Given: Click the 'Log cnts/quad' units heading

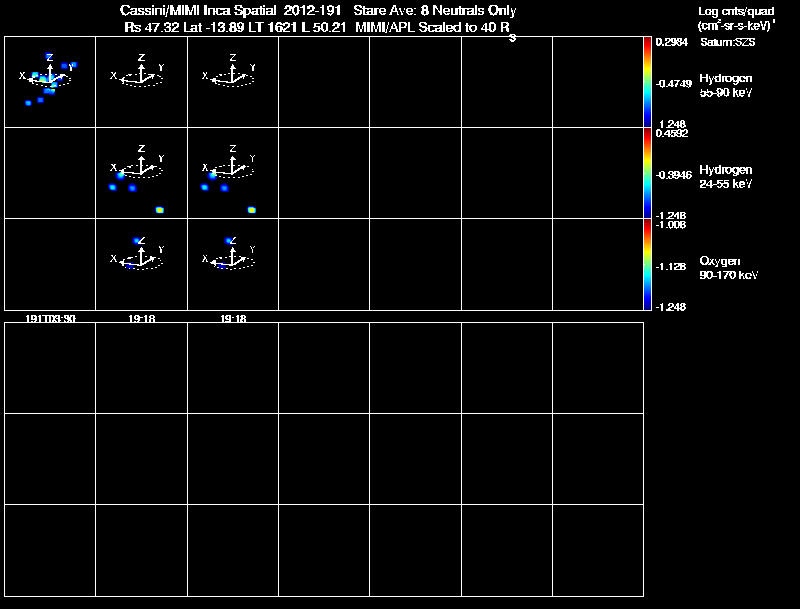Looking at the screenshot, I should click(736, 11).
